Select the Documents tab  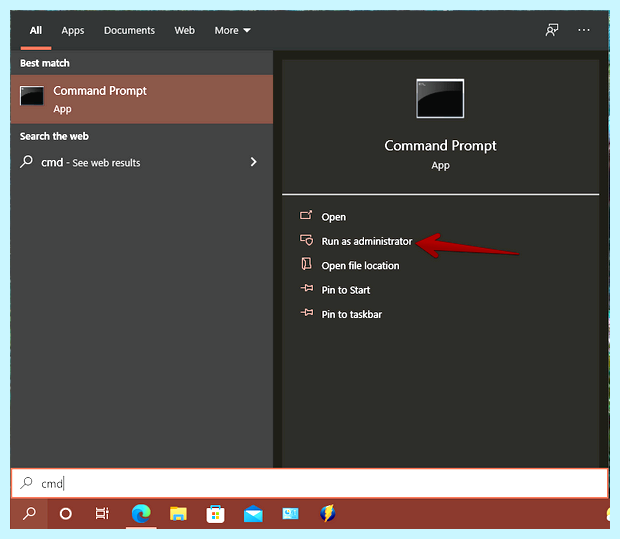click(129, 30)
